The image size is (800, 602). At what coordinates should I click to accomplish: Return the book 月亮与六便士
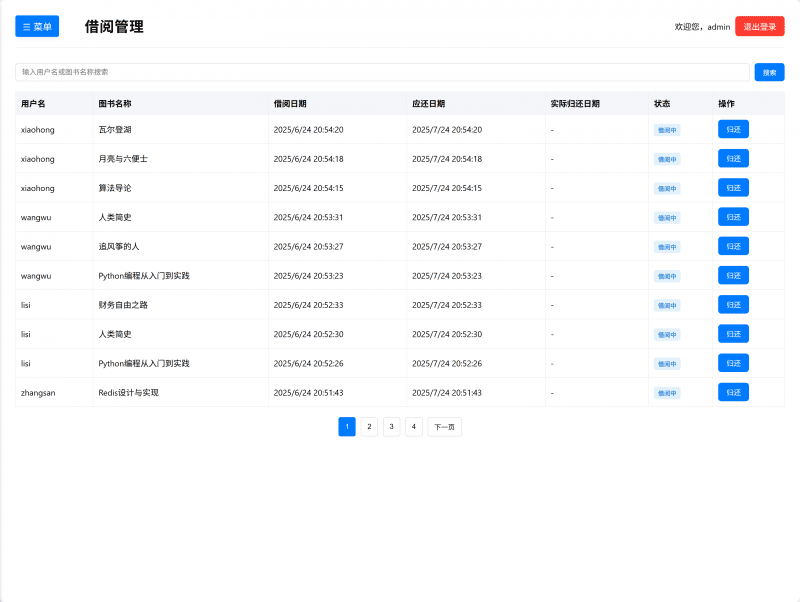[733, 158]
